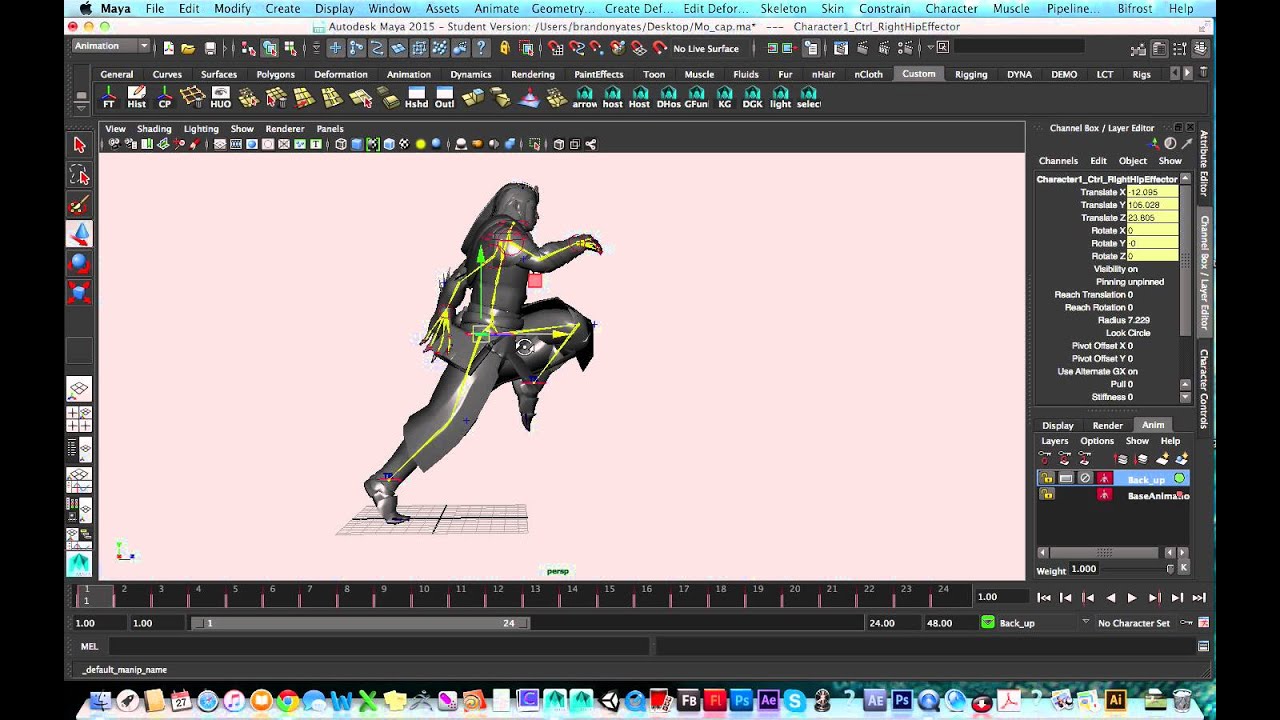Click the K key weight button
Image resolution: width=1280 pixels, height=720 pixels.
[1184, 568]
